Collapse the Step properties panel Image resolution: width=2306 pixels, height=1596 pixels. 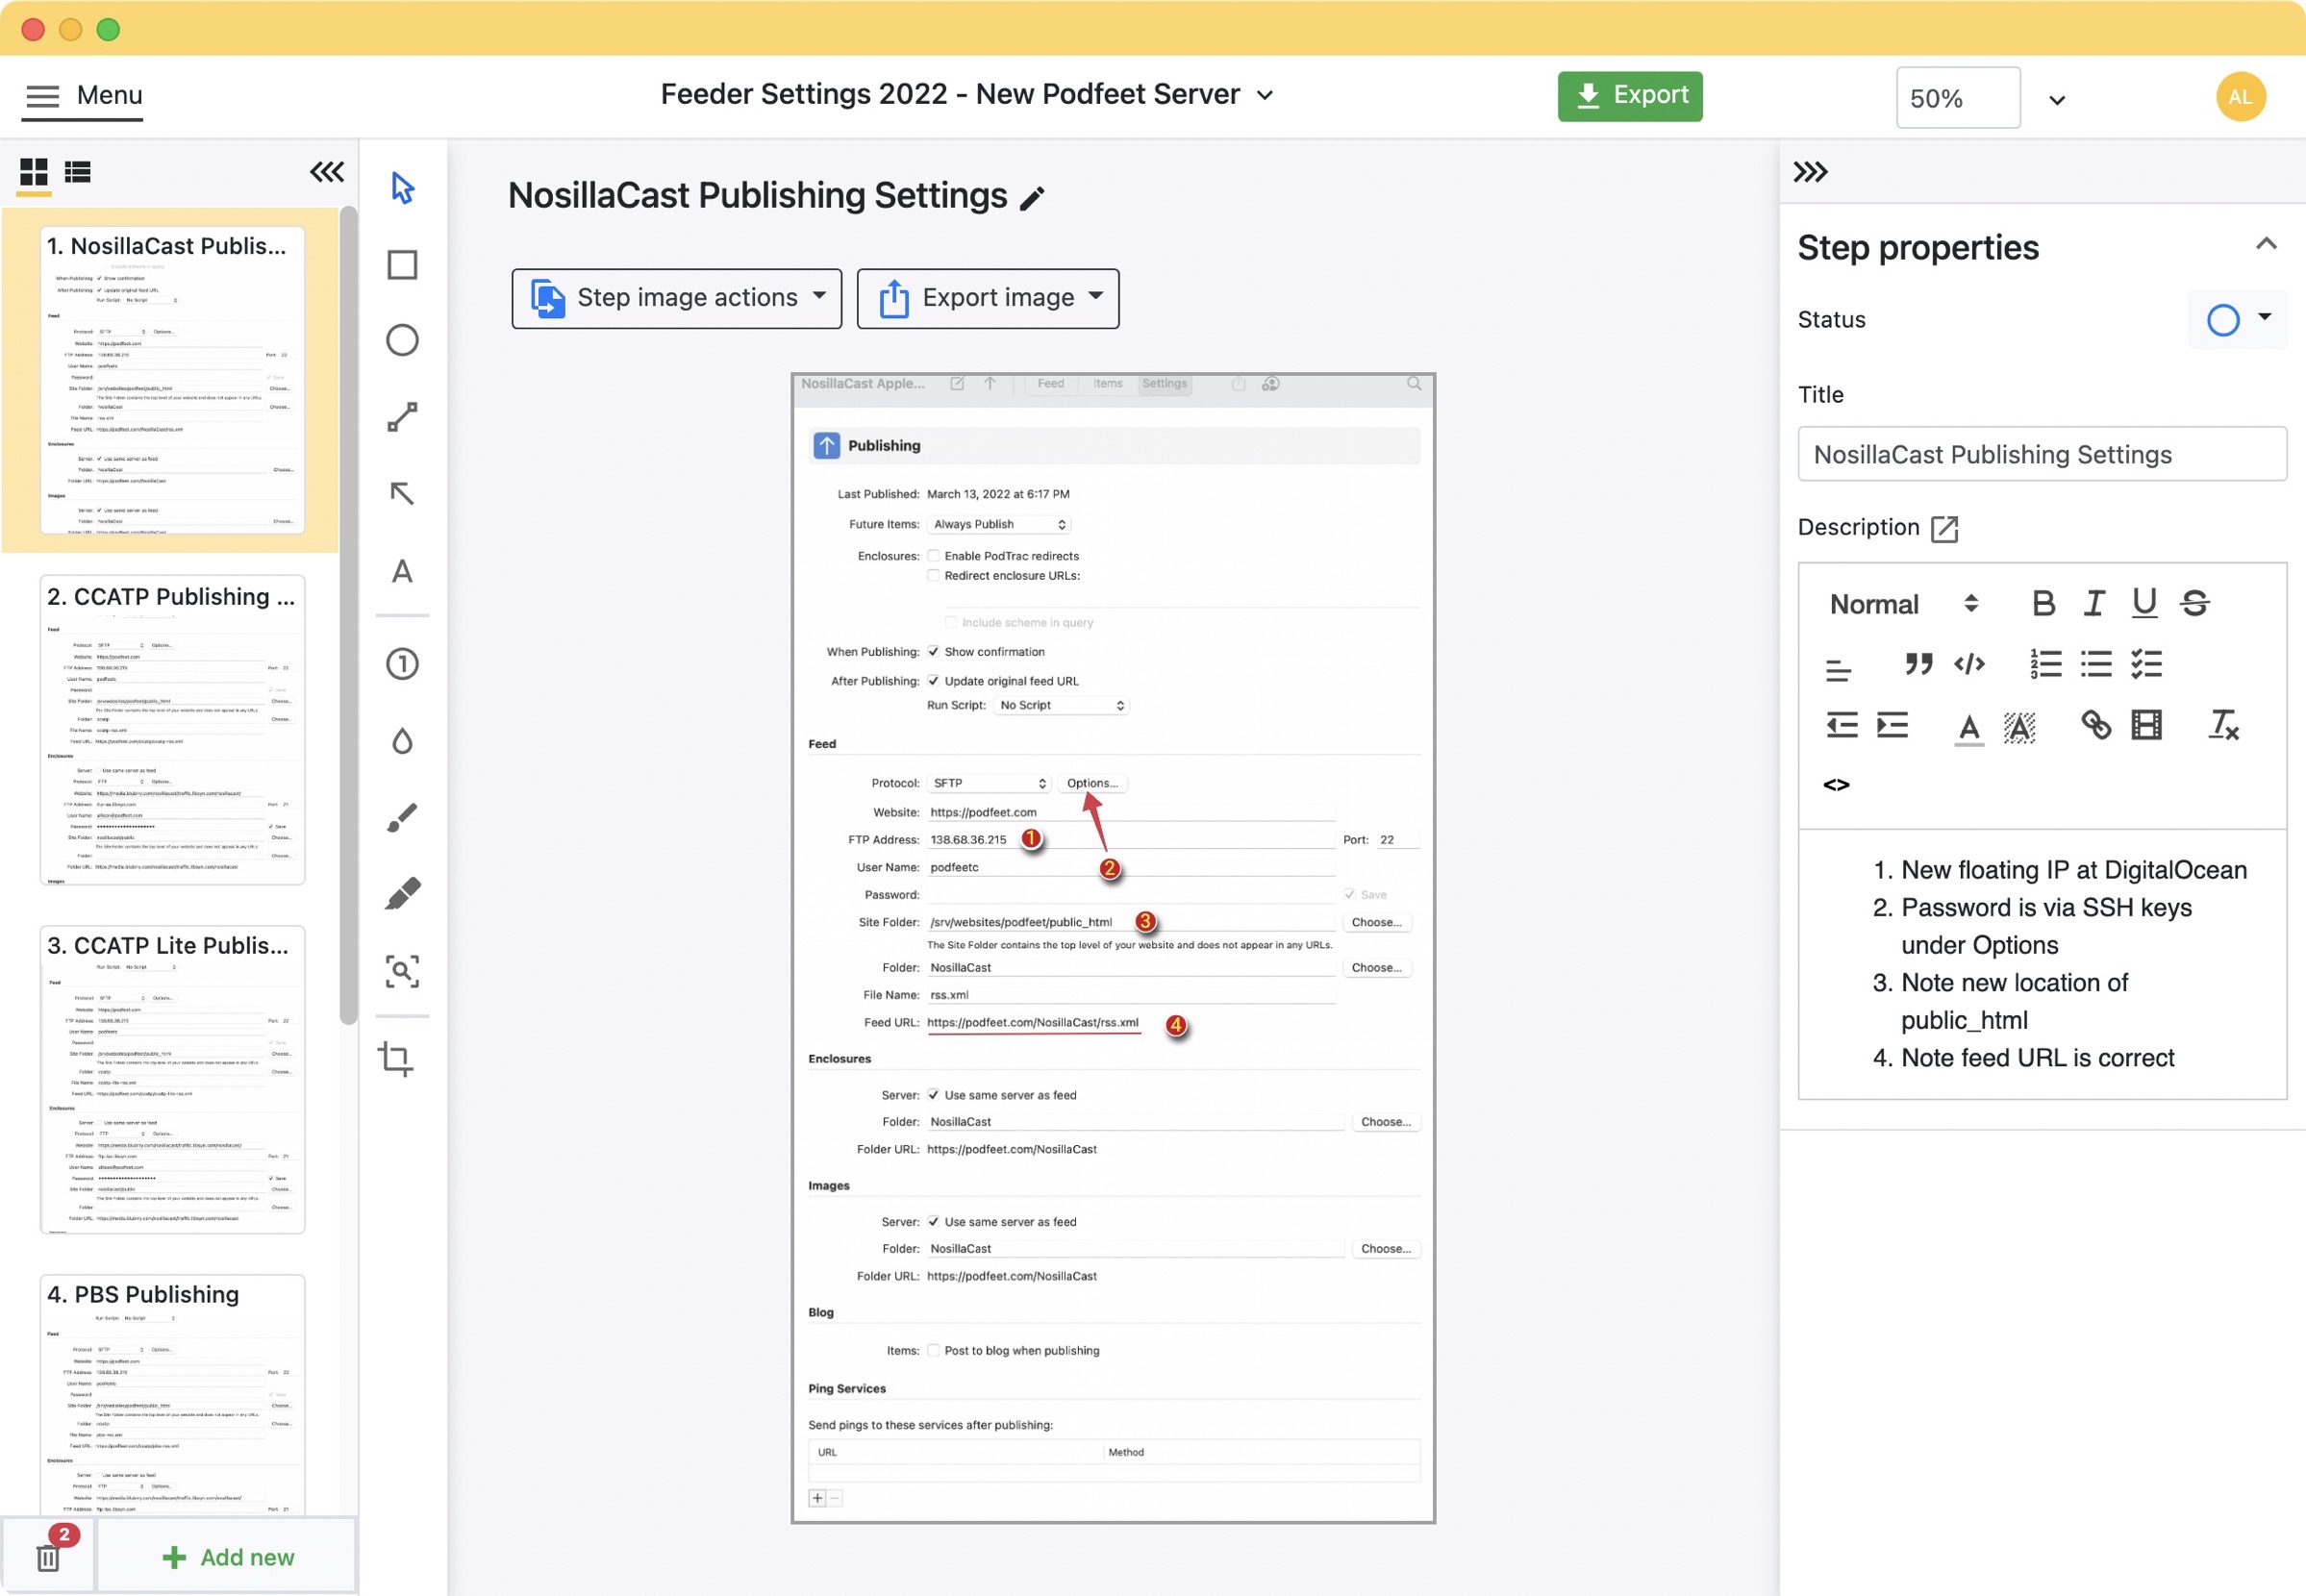(2266, 244)
